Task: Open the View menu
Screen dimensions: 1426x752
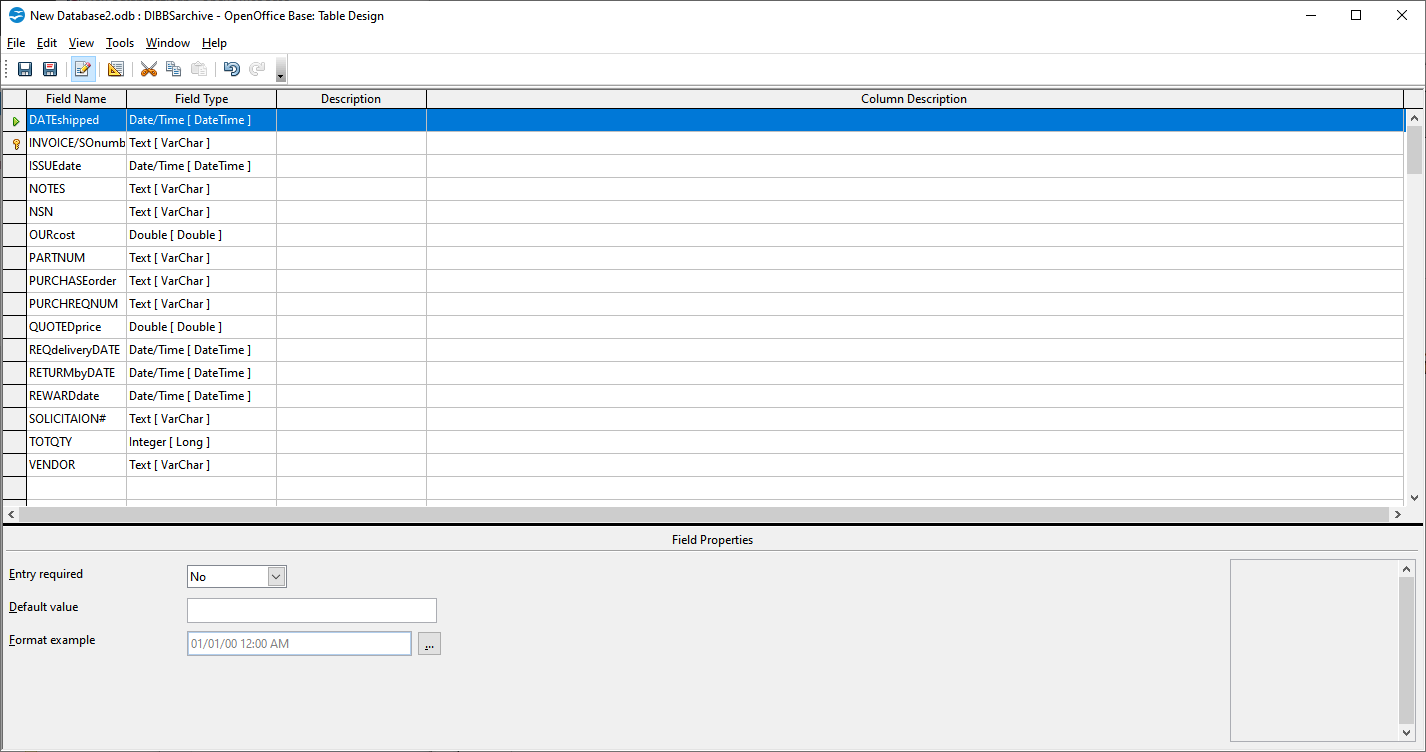Action: coord(81,43)
